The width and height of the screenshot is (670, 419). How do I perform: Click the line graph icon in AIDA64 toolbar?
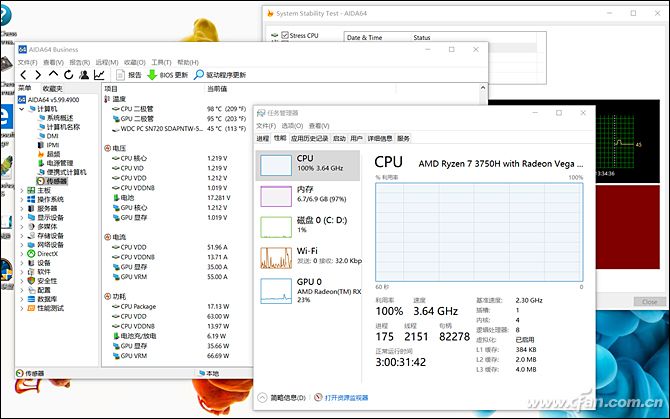(x=99, y=75)
